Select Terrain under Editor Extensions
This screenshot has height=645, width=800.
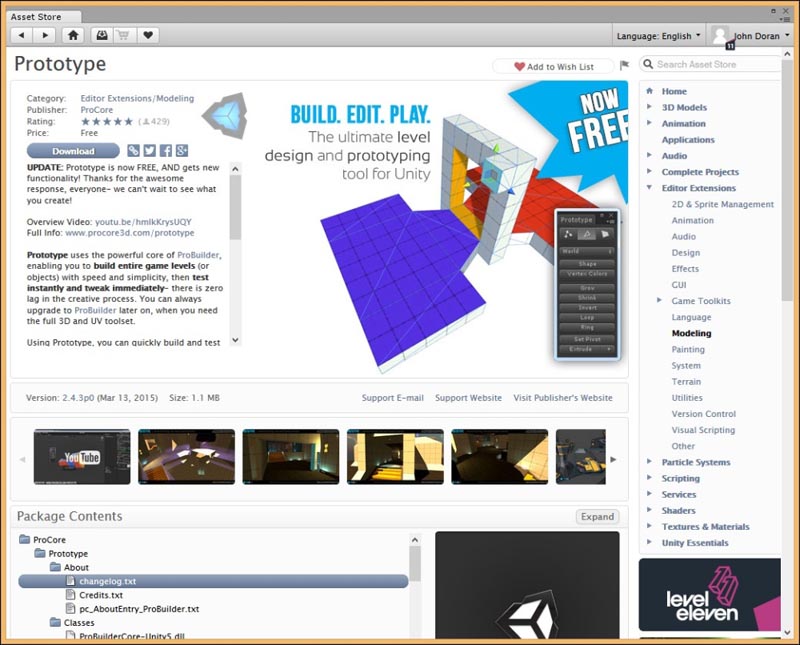pyautogui.click(x=686, y=381)
